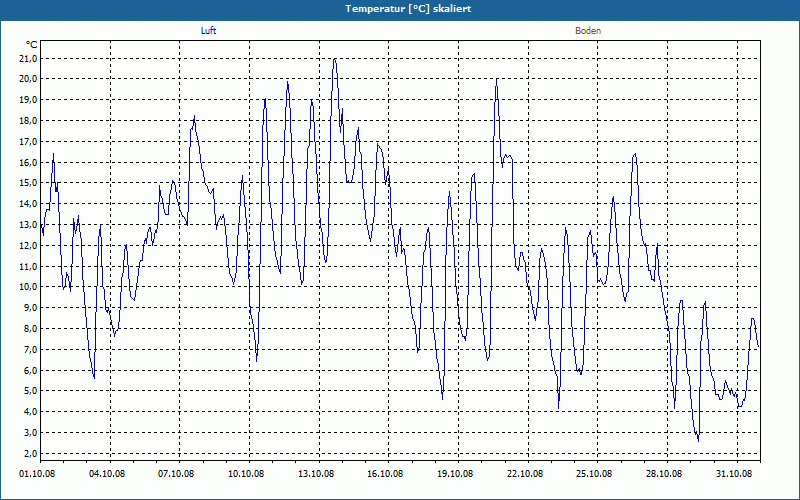Click the chart title 'Temperatur [°C] skaliert'

click(408, 9)
